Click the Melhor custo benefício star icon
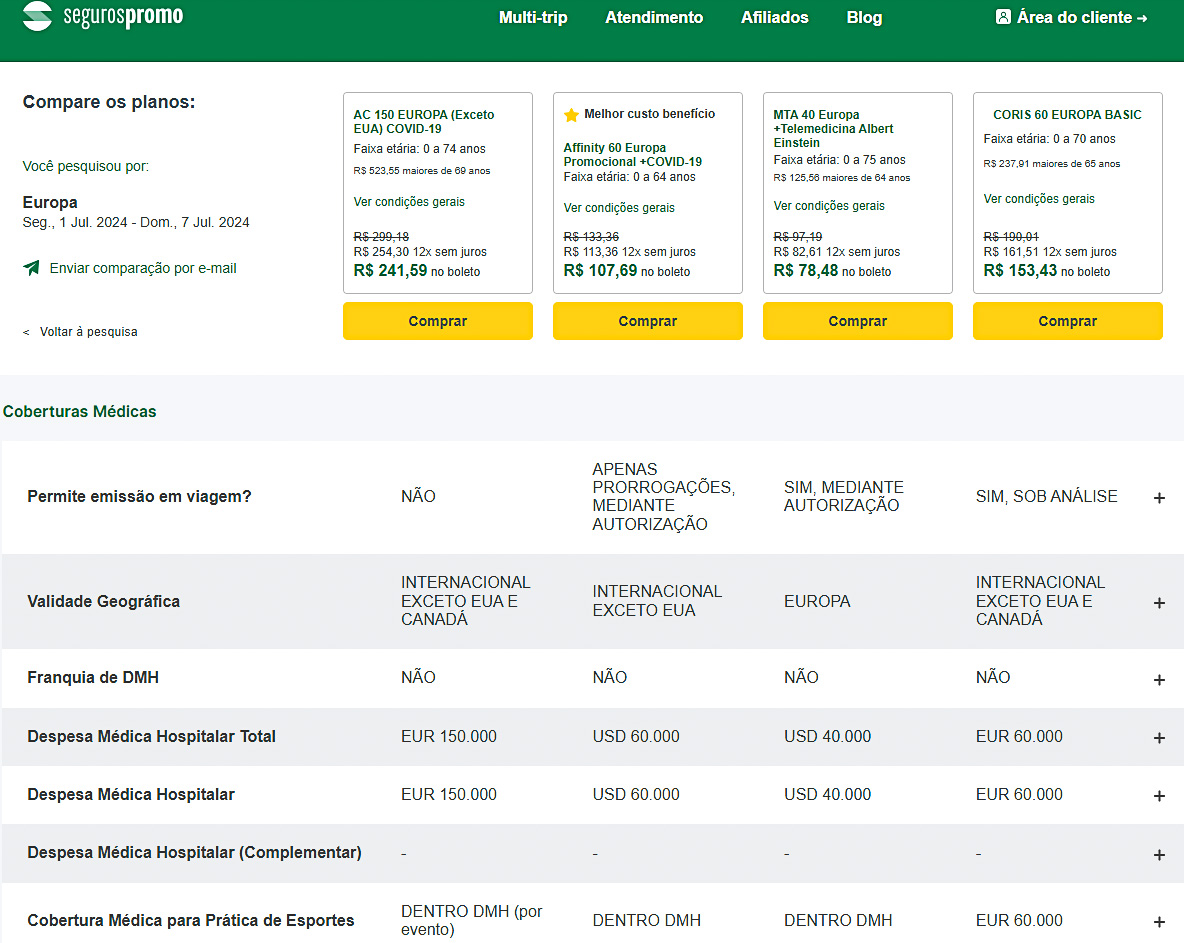 click(x=572, y=115)
